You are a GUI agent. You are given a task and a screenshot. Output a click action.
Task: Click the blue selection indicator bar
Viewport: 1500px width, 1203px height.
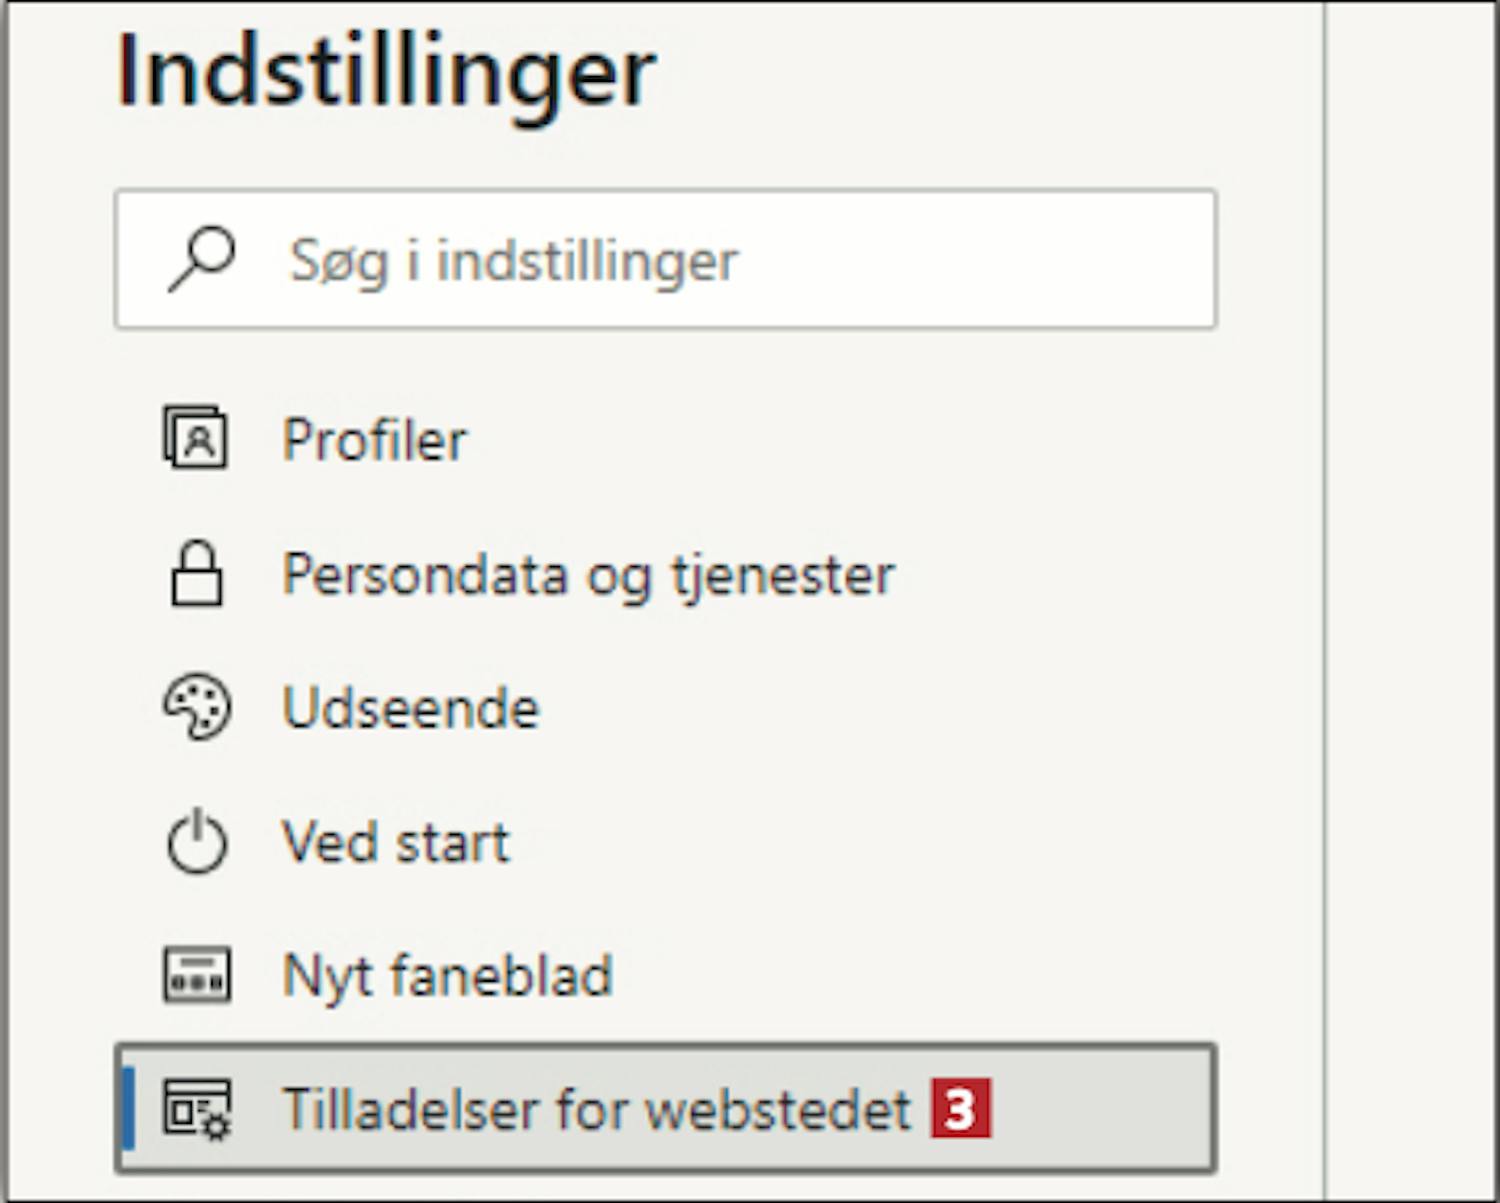pyautogui.click(x=127, y=1108)
